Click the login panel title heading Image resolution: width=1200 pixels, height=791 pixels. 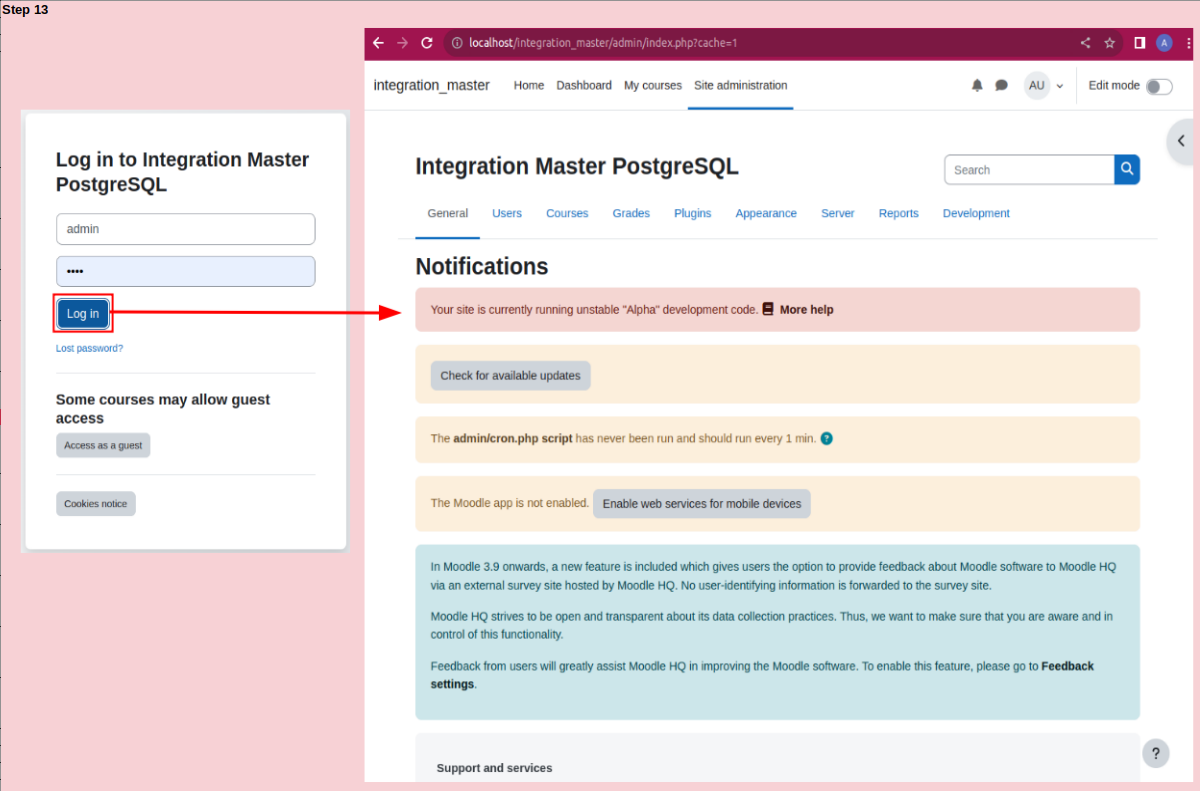(183, 172)
